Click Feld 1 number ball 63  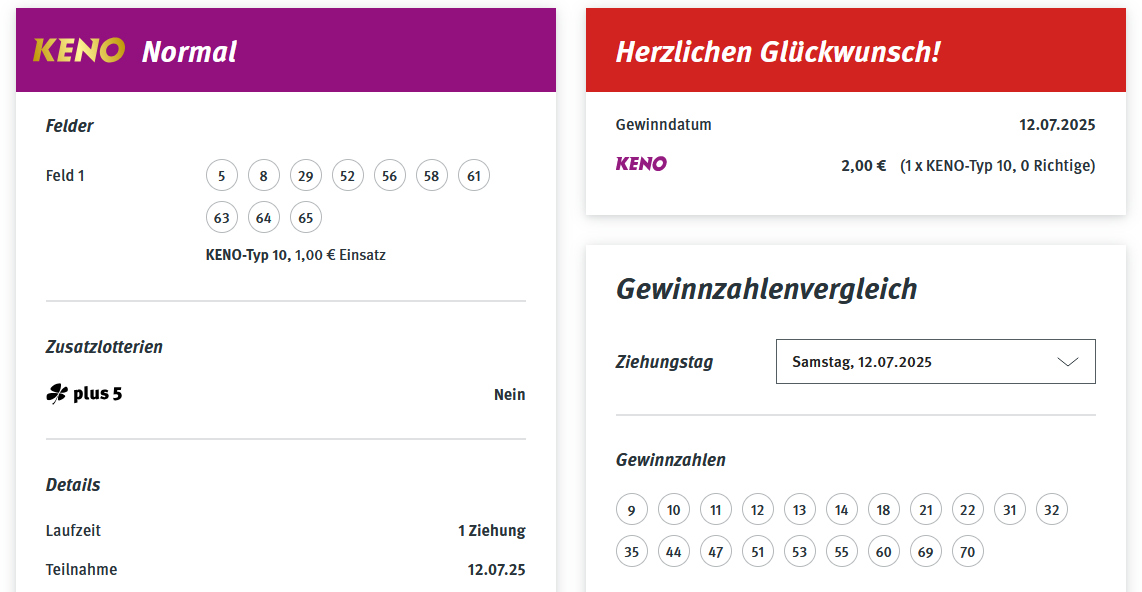221,217
